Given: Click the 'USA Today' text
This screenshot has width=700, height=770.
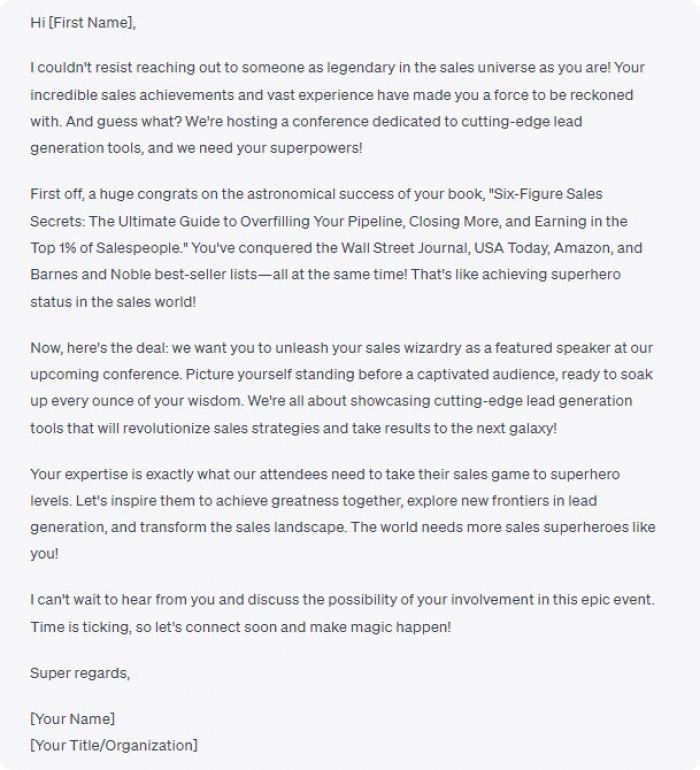Looking at the screenshot, I should coord(511,248).
